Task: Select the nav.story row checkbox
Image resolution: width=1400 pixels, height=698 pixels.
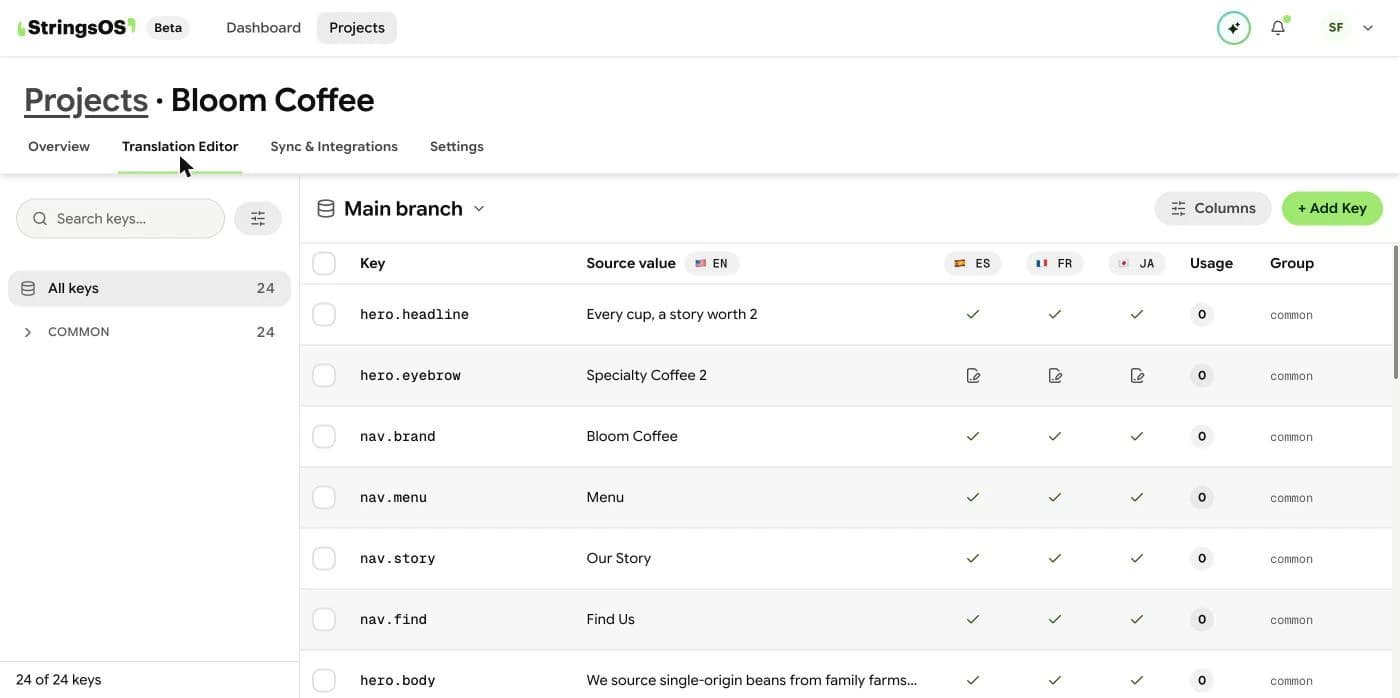Action: [324, 558]
